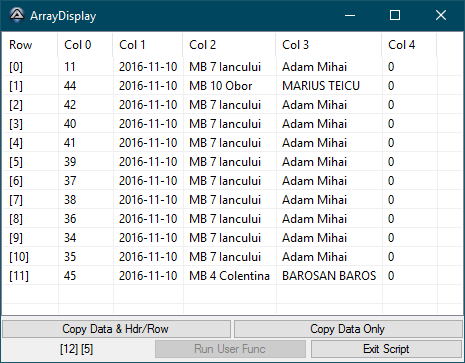Select row [6] index cell
465x363 pixels.
(x=16, y=181)
